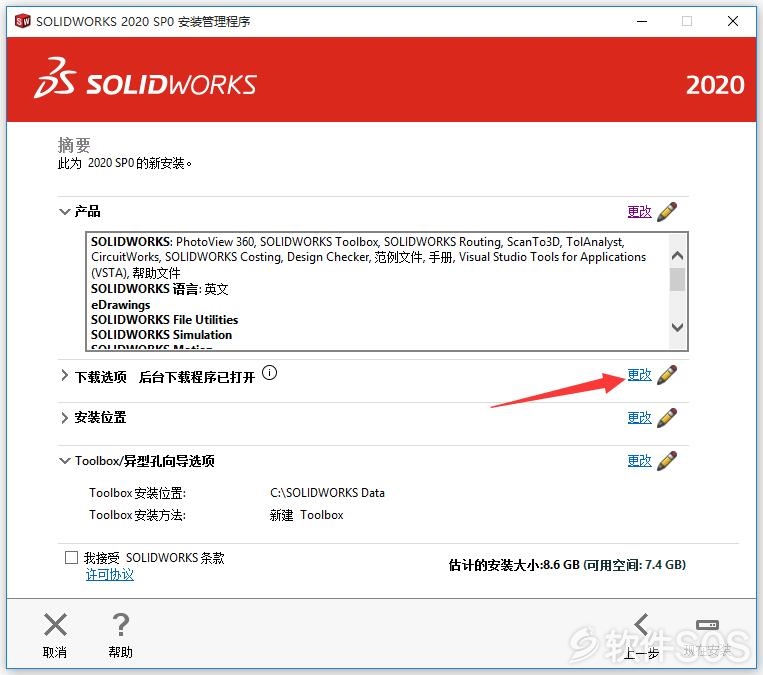763x675 pixels.
Task: Close the installer window
Action: click(733, 21)
